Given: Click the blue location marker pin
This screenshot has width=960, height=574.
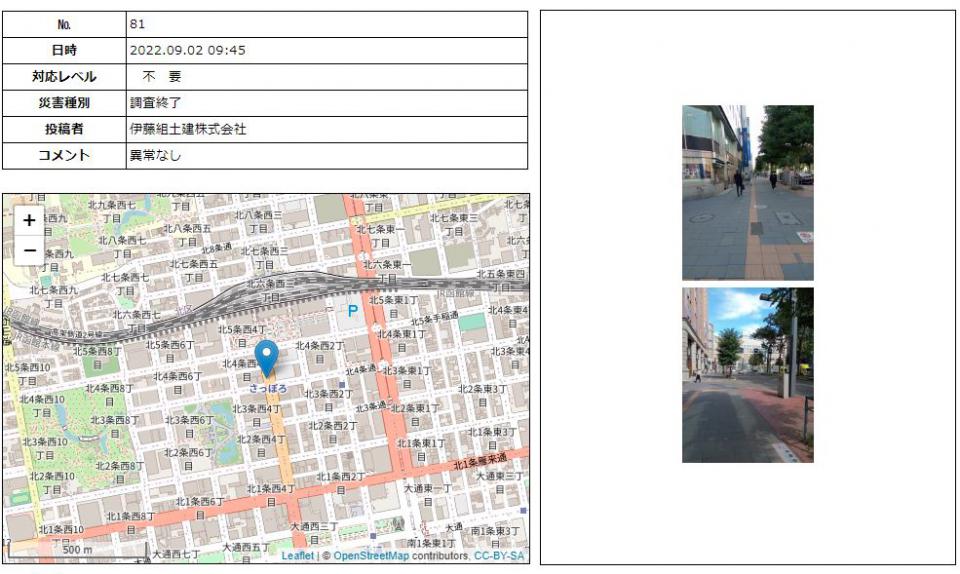Looking at the screenshot, I should point(266,358).
